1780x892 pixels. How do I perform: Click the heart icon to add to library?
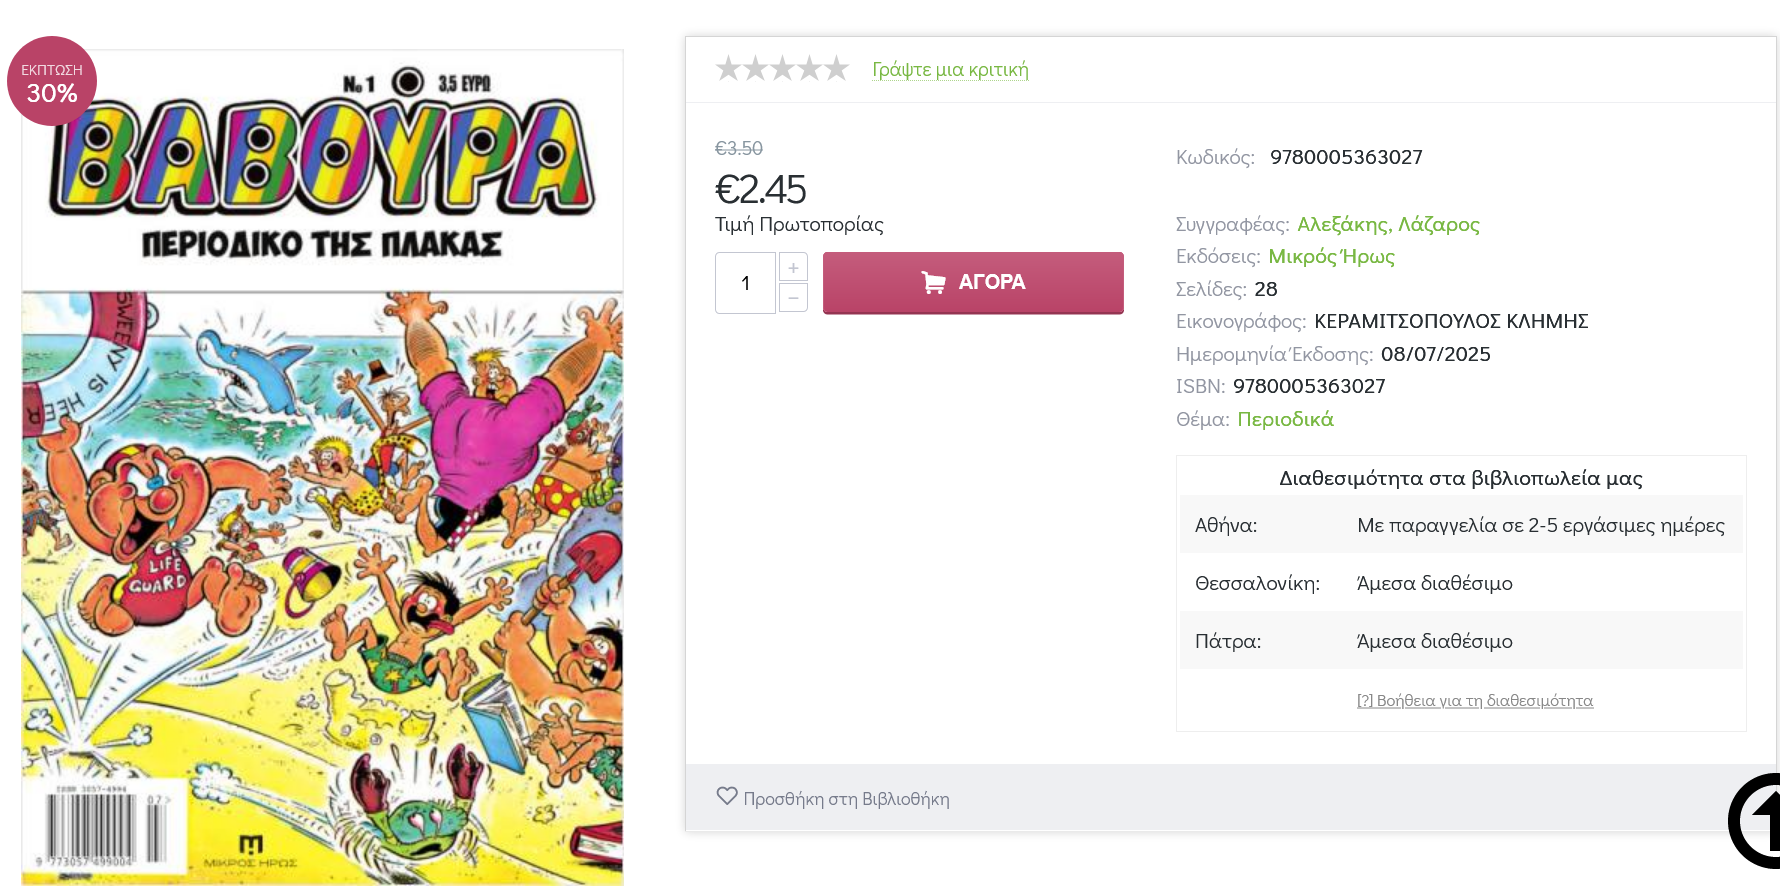[x=727, y=797]
